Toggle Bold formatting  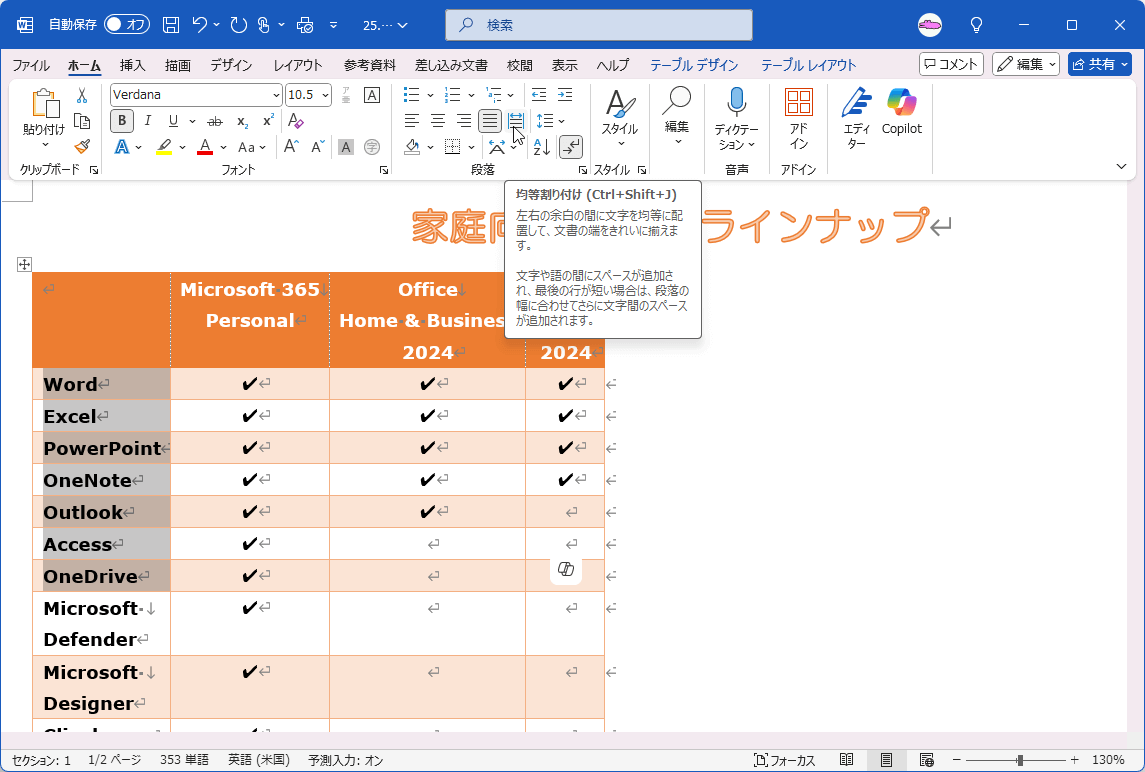(122, 121)
